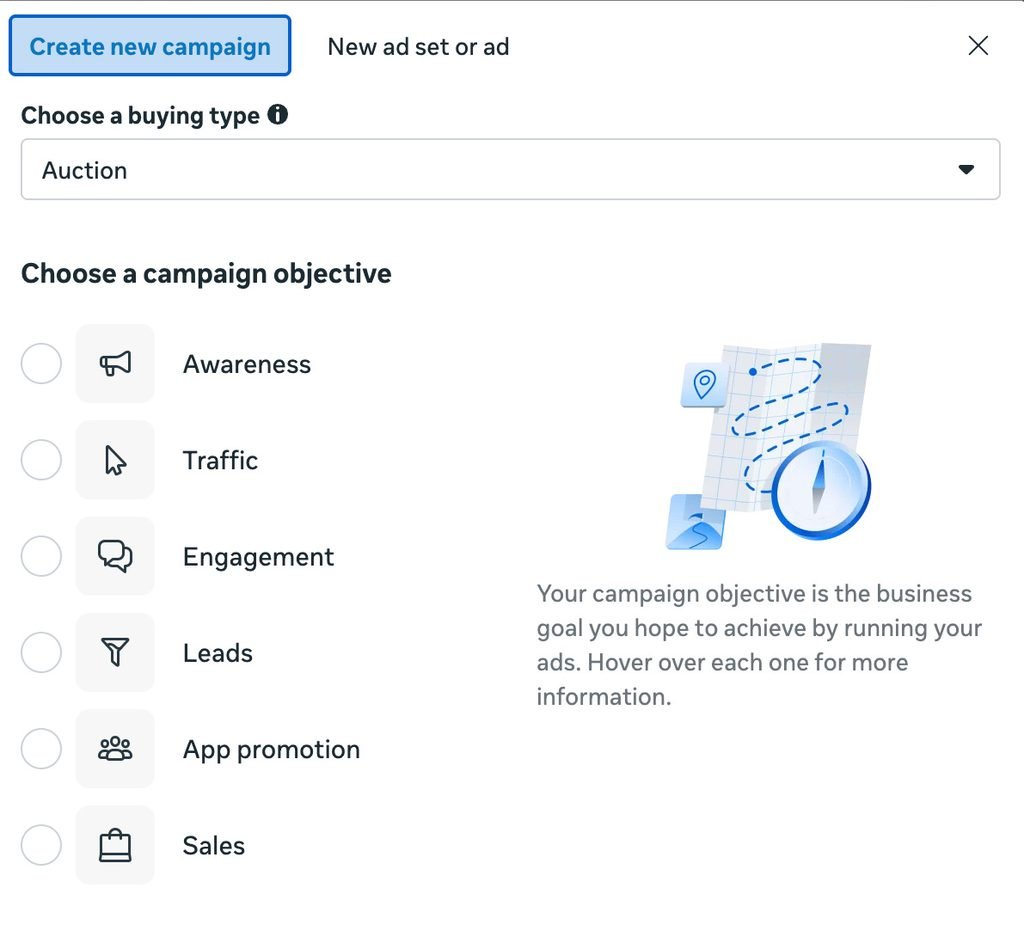This screenshot has width=1024, height=948.
Task: Open the buying type info icon
Action: coord(278,115)
